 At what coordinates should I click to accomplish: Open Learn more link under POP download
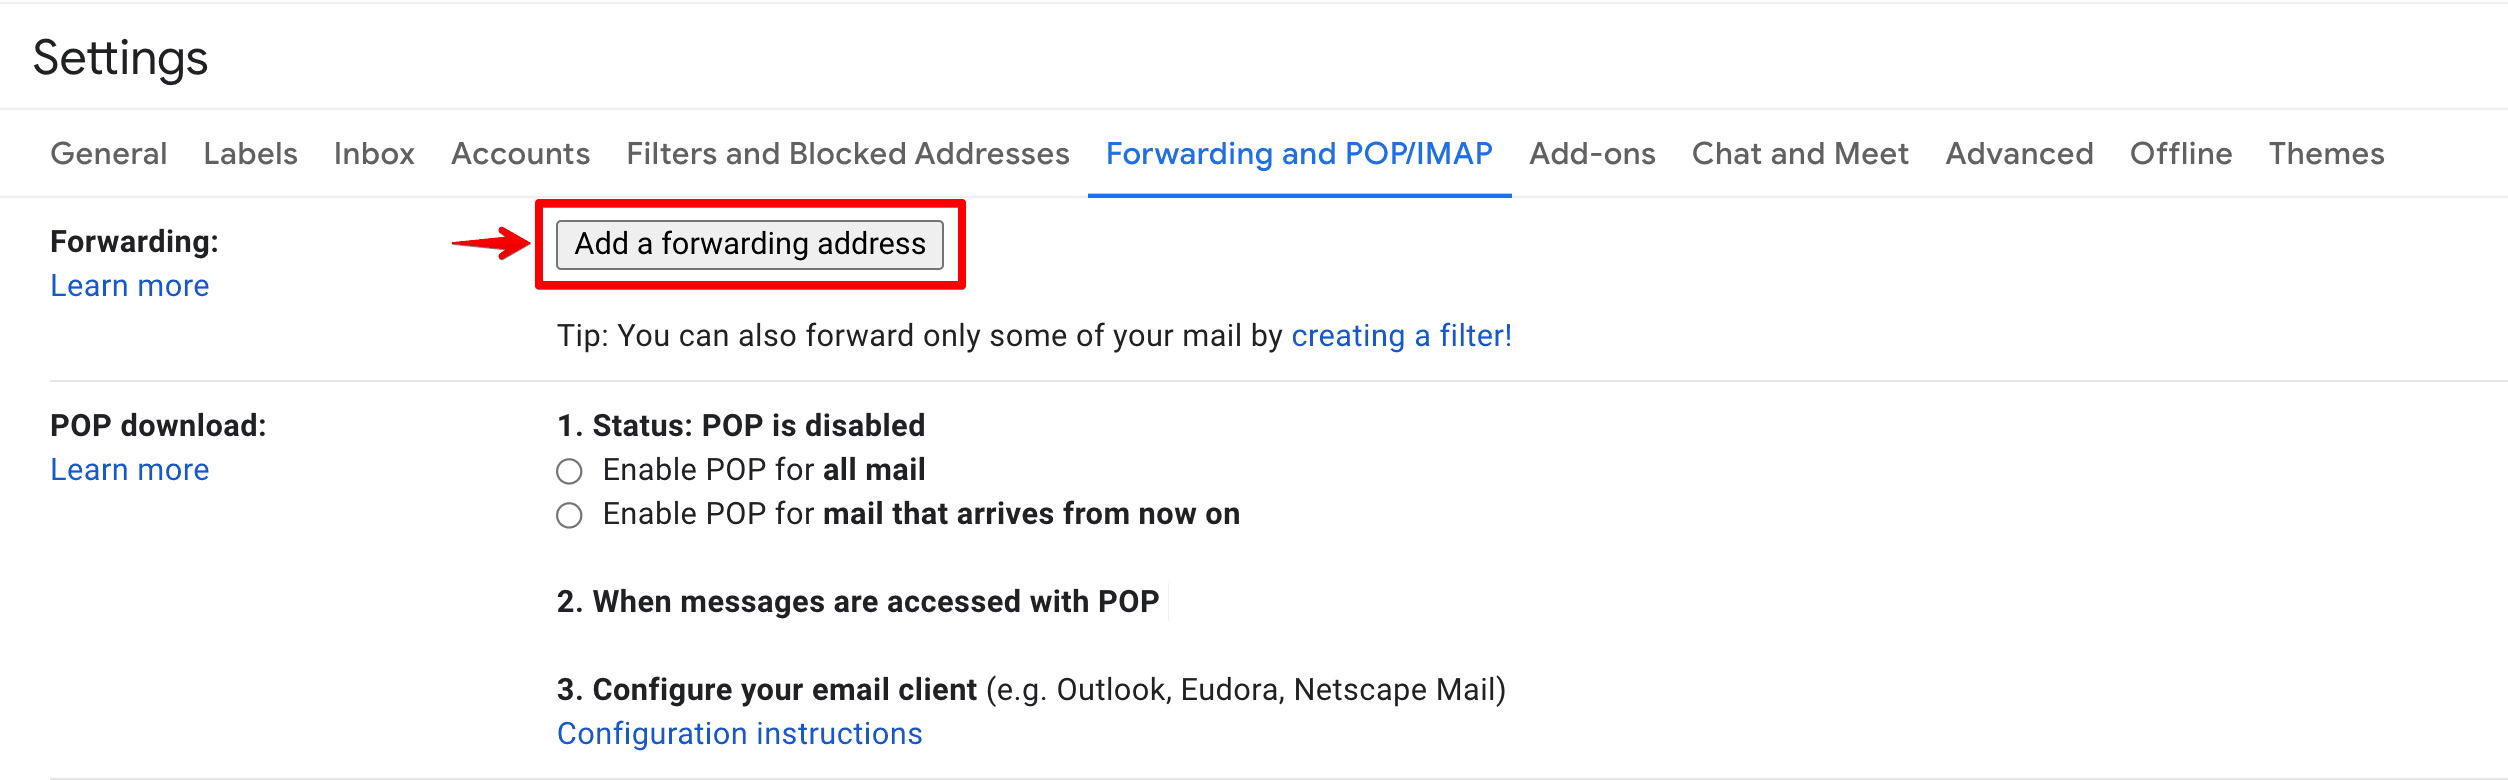tap(130, 470)
